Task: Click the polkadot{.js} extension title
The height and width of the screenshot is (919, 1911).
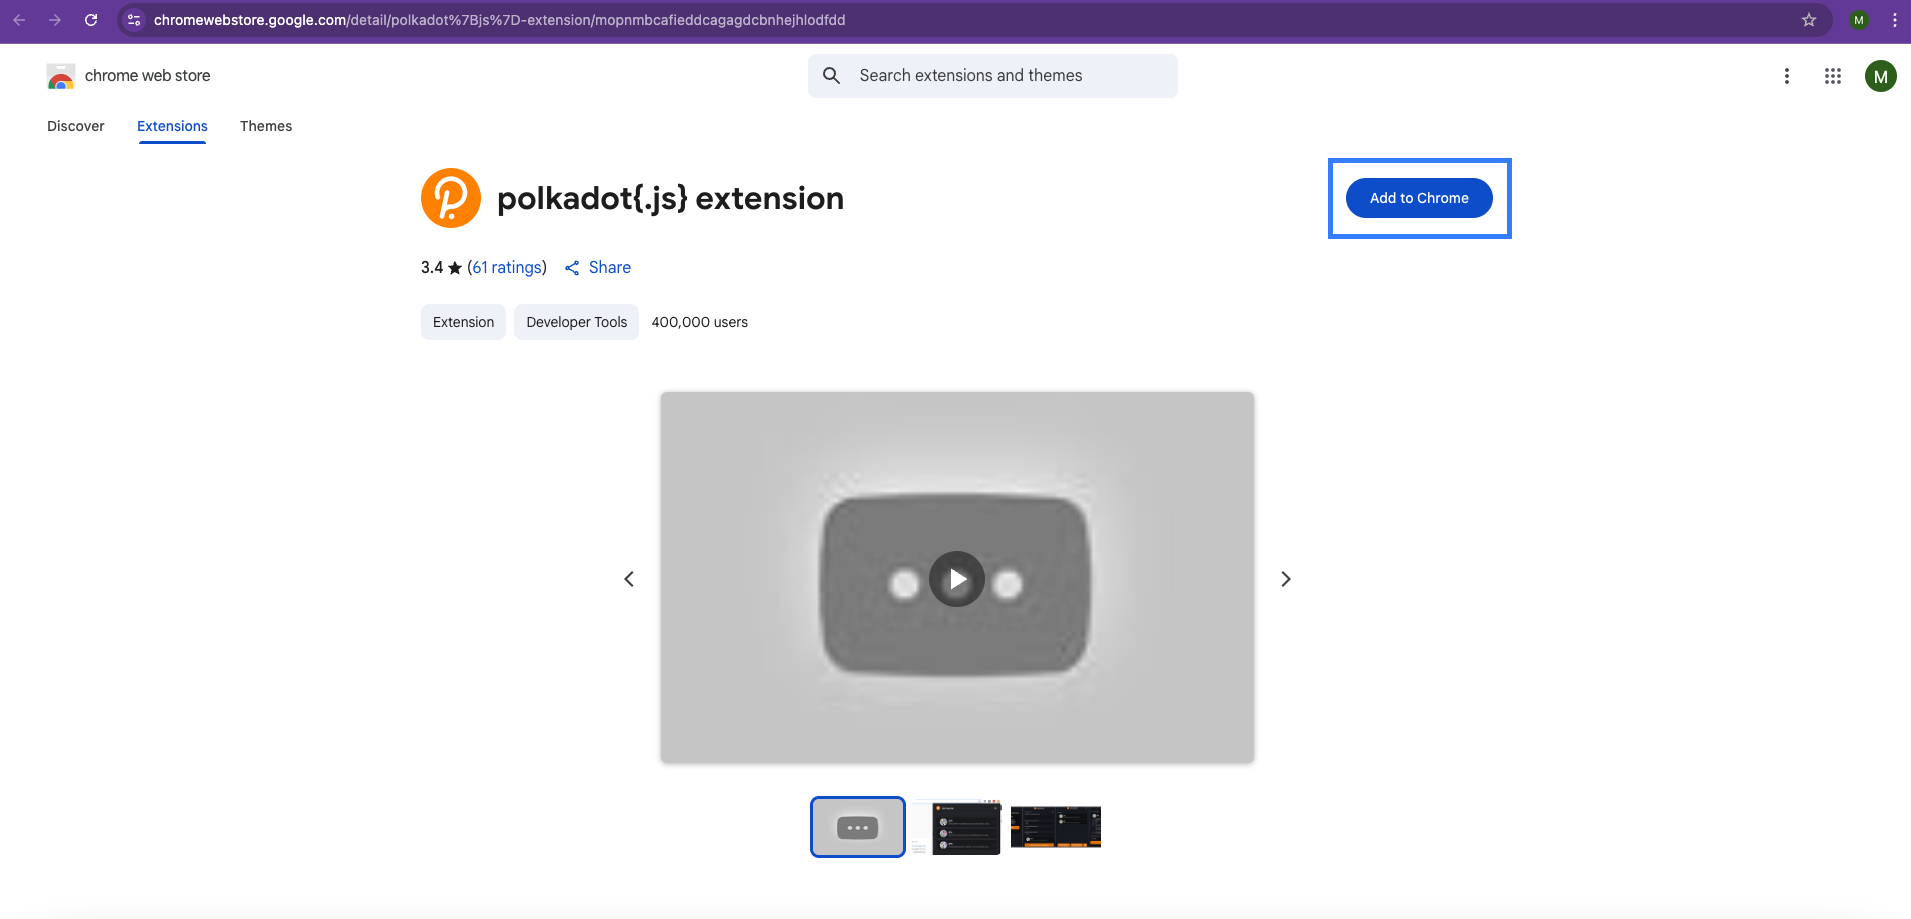Action: coord(670,198)
